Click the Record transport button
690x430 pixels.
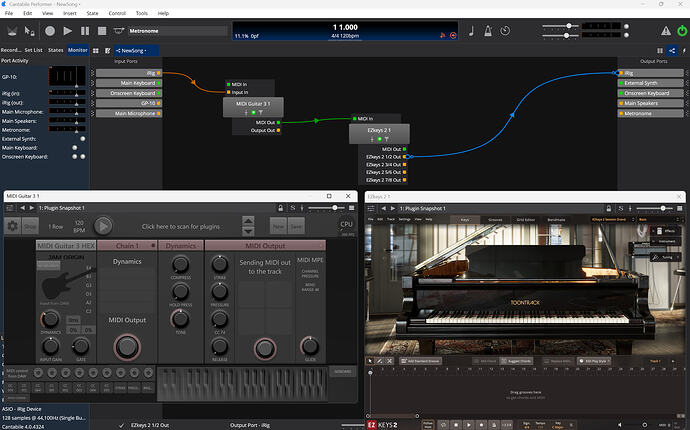point(50,31)
